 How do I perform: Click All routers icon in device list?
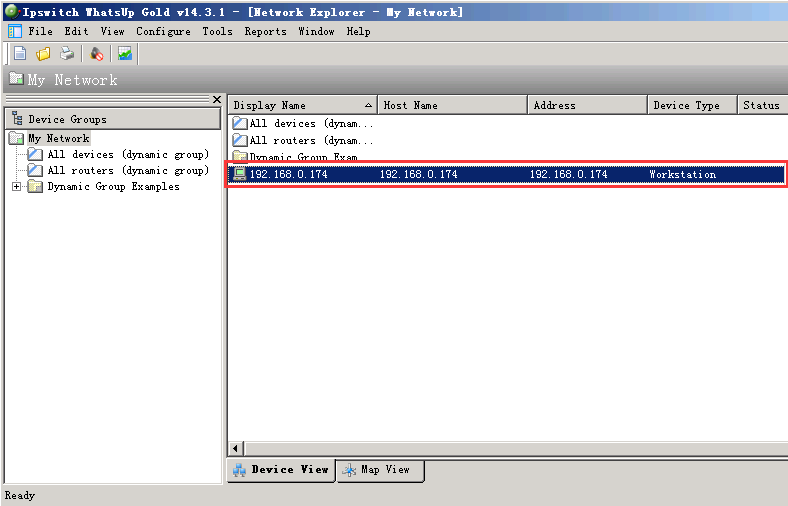click(x=240, y=140)
